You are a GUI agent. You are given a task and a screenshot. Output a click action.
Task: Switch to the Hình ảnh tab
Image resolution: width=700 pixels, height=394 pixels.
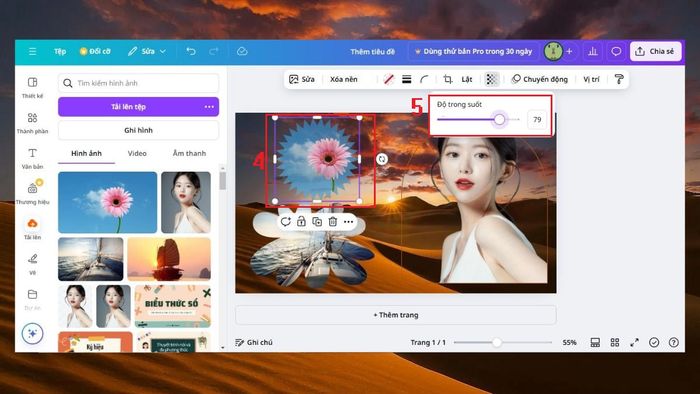tap(87, 153)
